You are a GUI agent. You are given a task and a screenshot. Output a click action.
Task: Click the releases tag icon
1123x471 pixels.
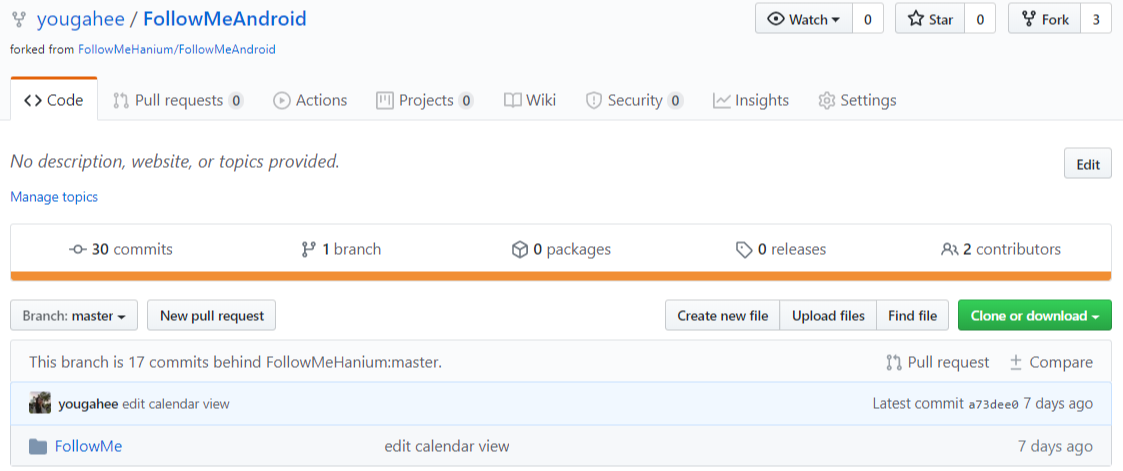coord(744,249)
